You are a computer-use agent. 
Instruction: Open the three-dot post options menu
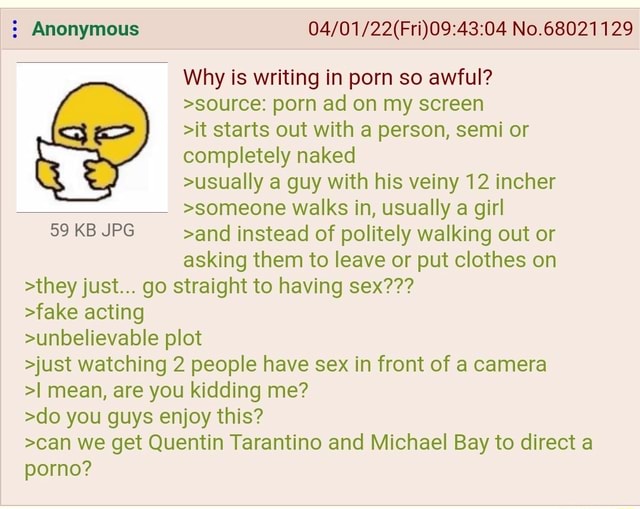(15, 29)
